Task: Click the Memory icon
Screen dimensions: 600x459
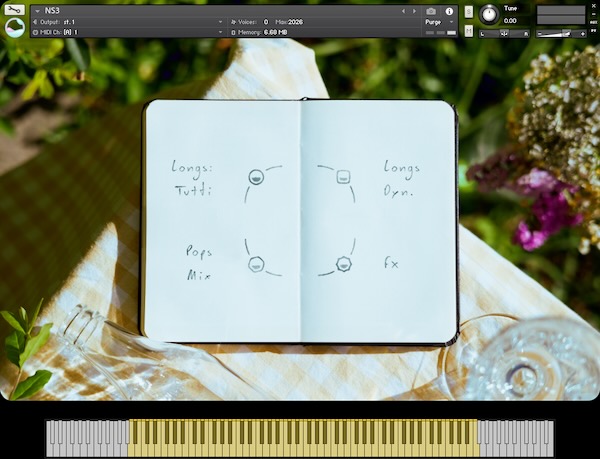Action: (233, 33)
